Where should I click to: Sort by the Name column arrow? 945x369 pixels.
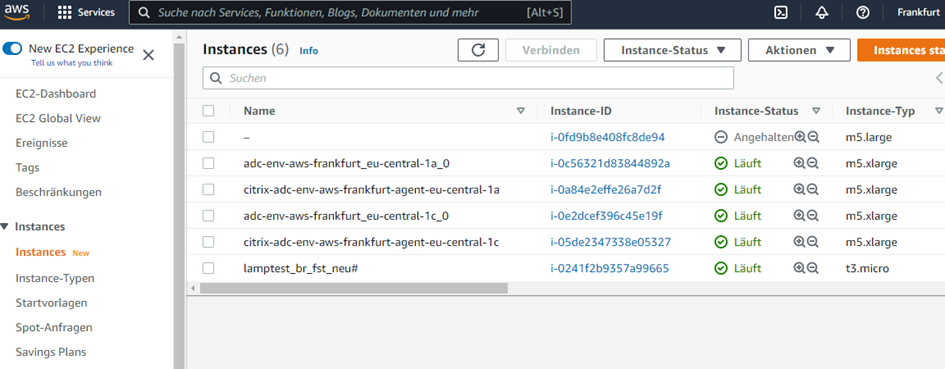521,111
